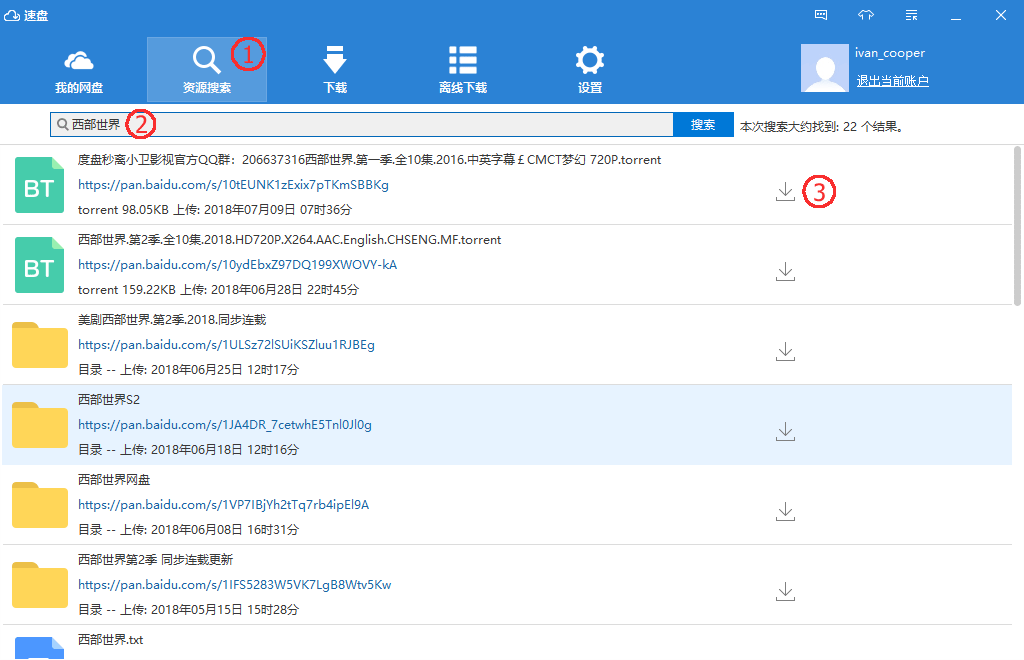
Task: Click the 搜索 search button
Action: pyautogui.click(x=703, y=125)
